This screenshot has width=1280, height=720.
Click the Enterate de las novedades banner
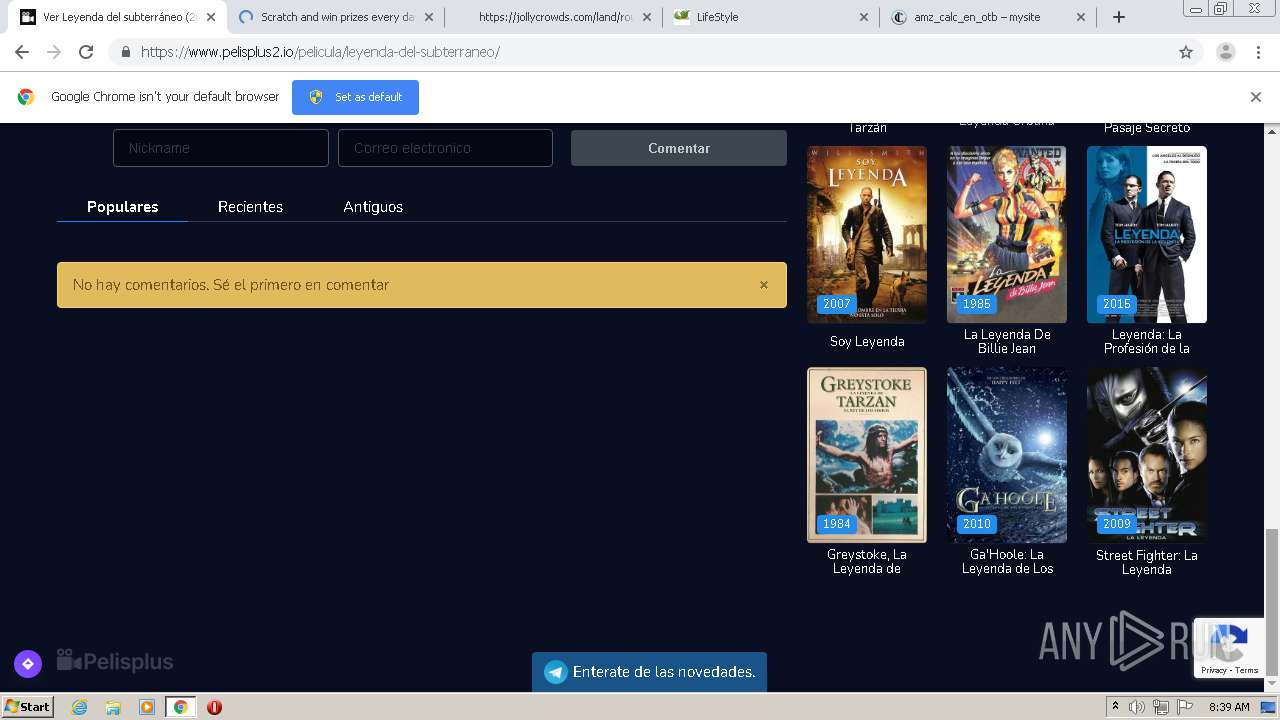pyautogui.click(x=649, y=672)
